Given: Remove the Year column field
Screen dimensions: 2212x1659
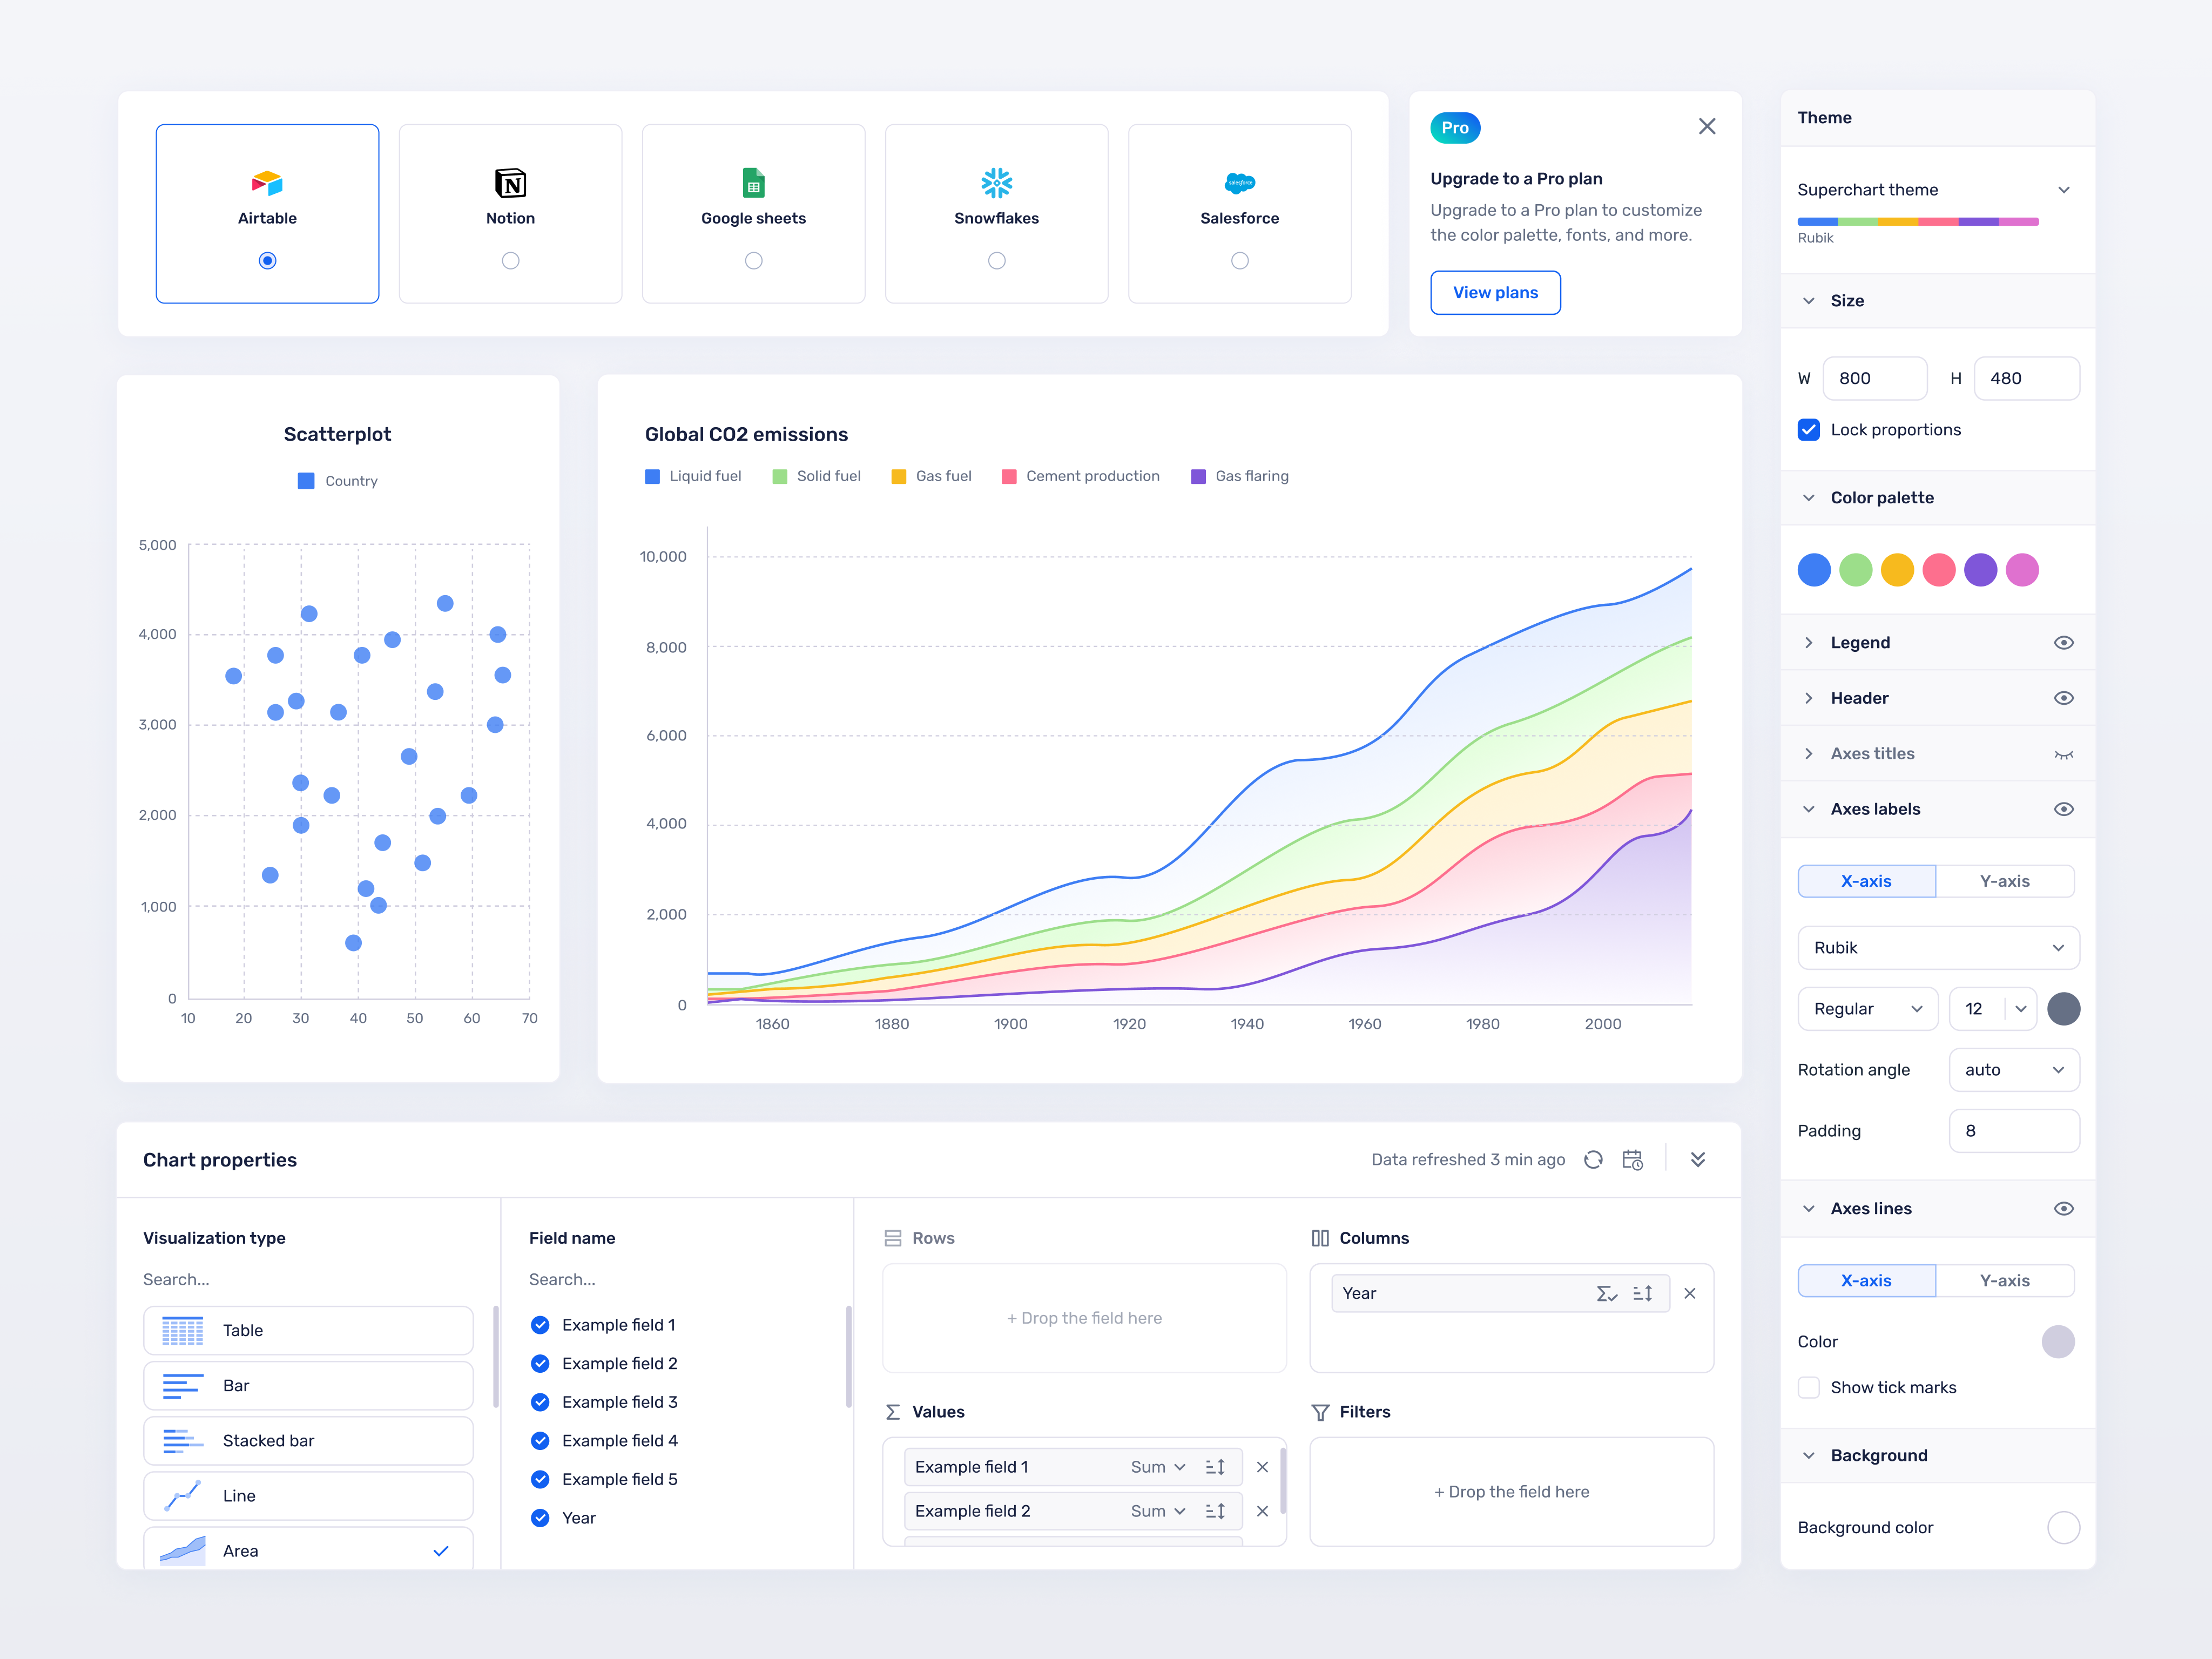Looking at the screenshot, I should (1690, 1293).
